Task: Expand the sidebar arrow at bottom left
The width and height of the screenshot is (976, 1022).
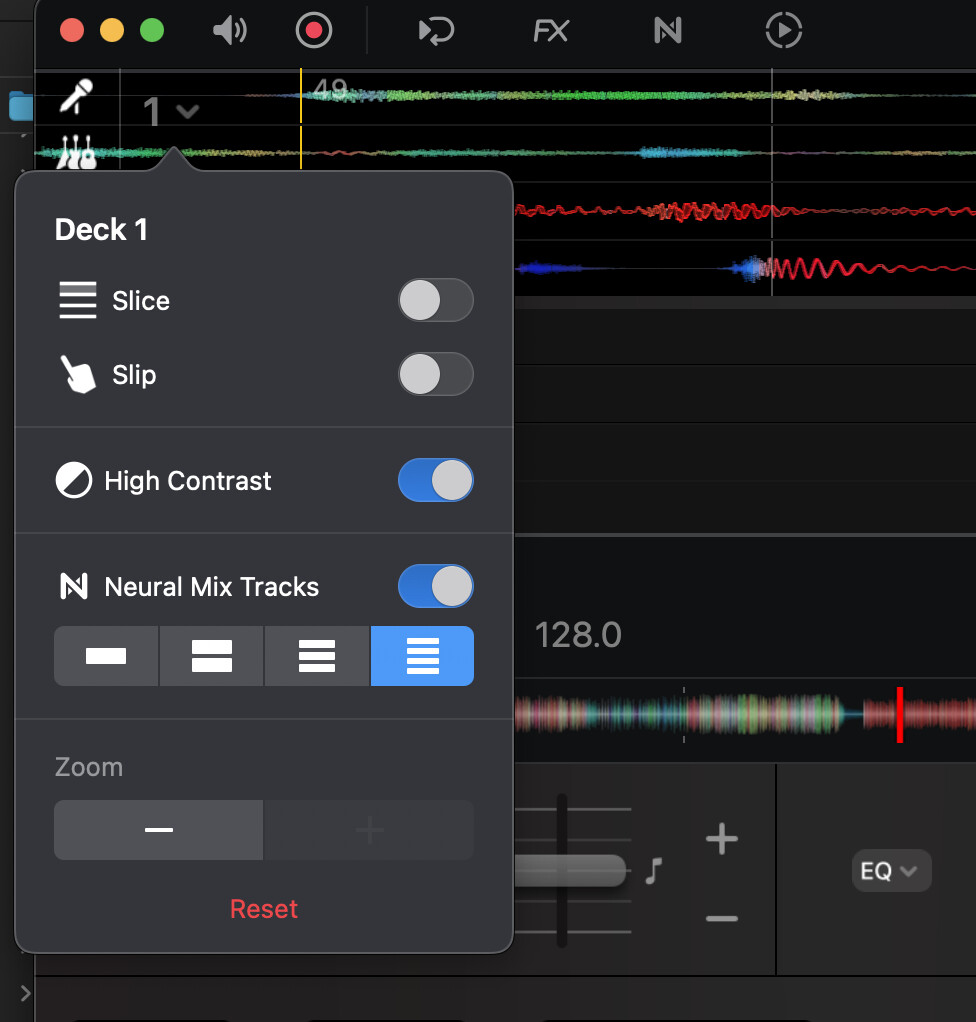Action: click(x=25, y=993)
